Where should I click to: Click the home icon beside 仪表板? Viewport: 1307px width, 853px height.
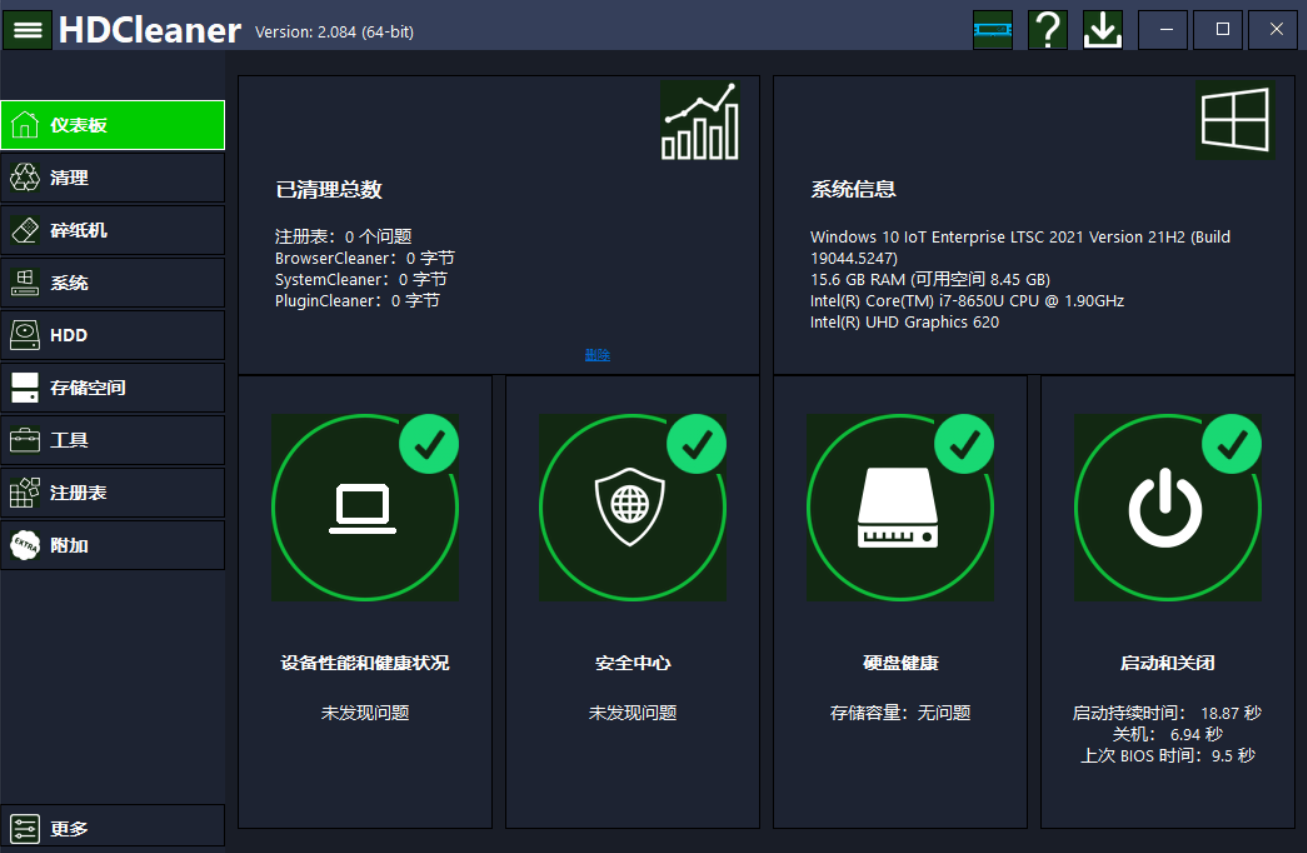tap(25, 125)
